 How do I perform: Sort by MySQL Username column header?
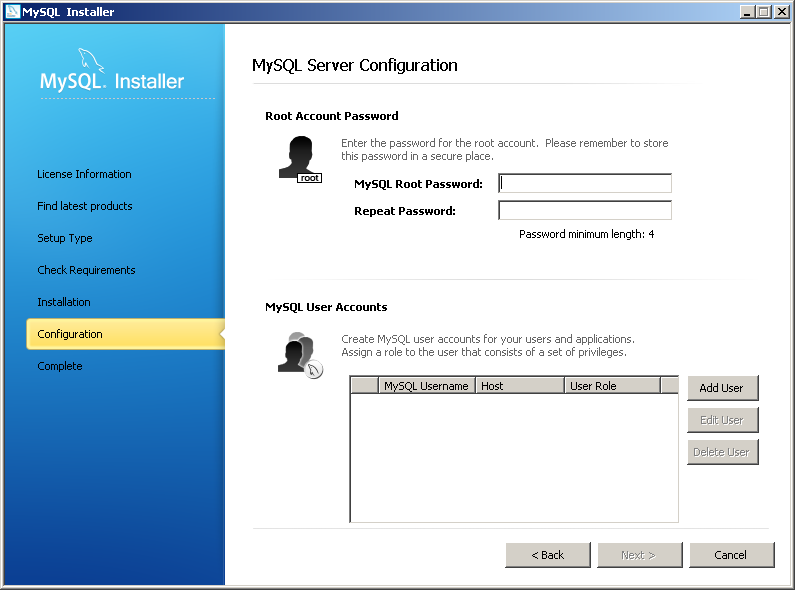click(427, 386)
